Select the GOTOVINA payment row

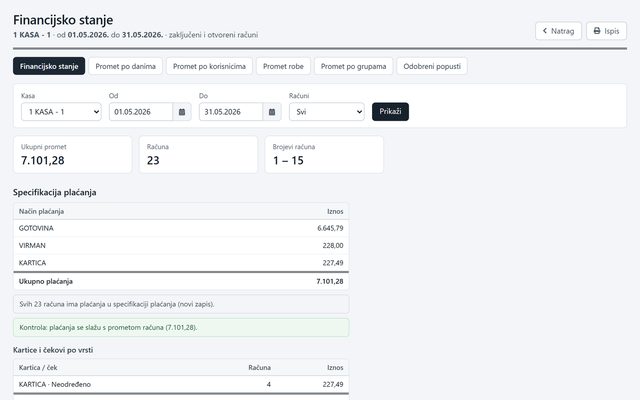[181, 228]
